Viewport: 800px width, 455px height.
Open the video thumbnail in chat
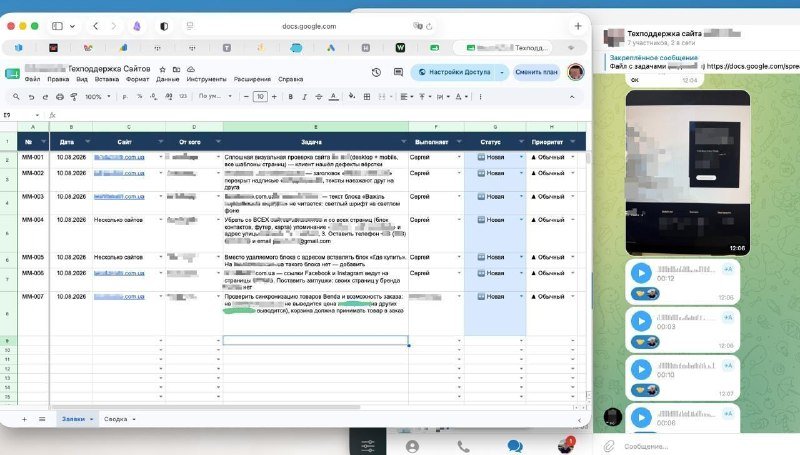[687, 172]
